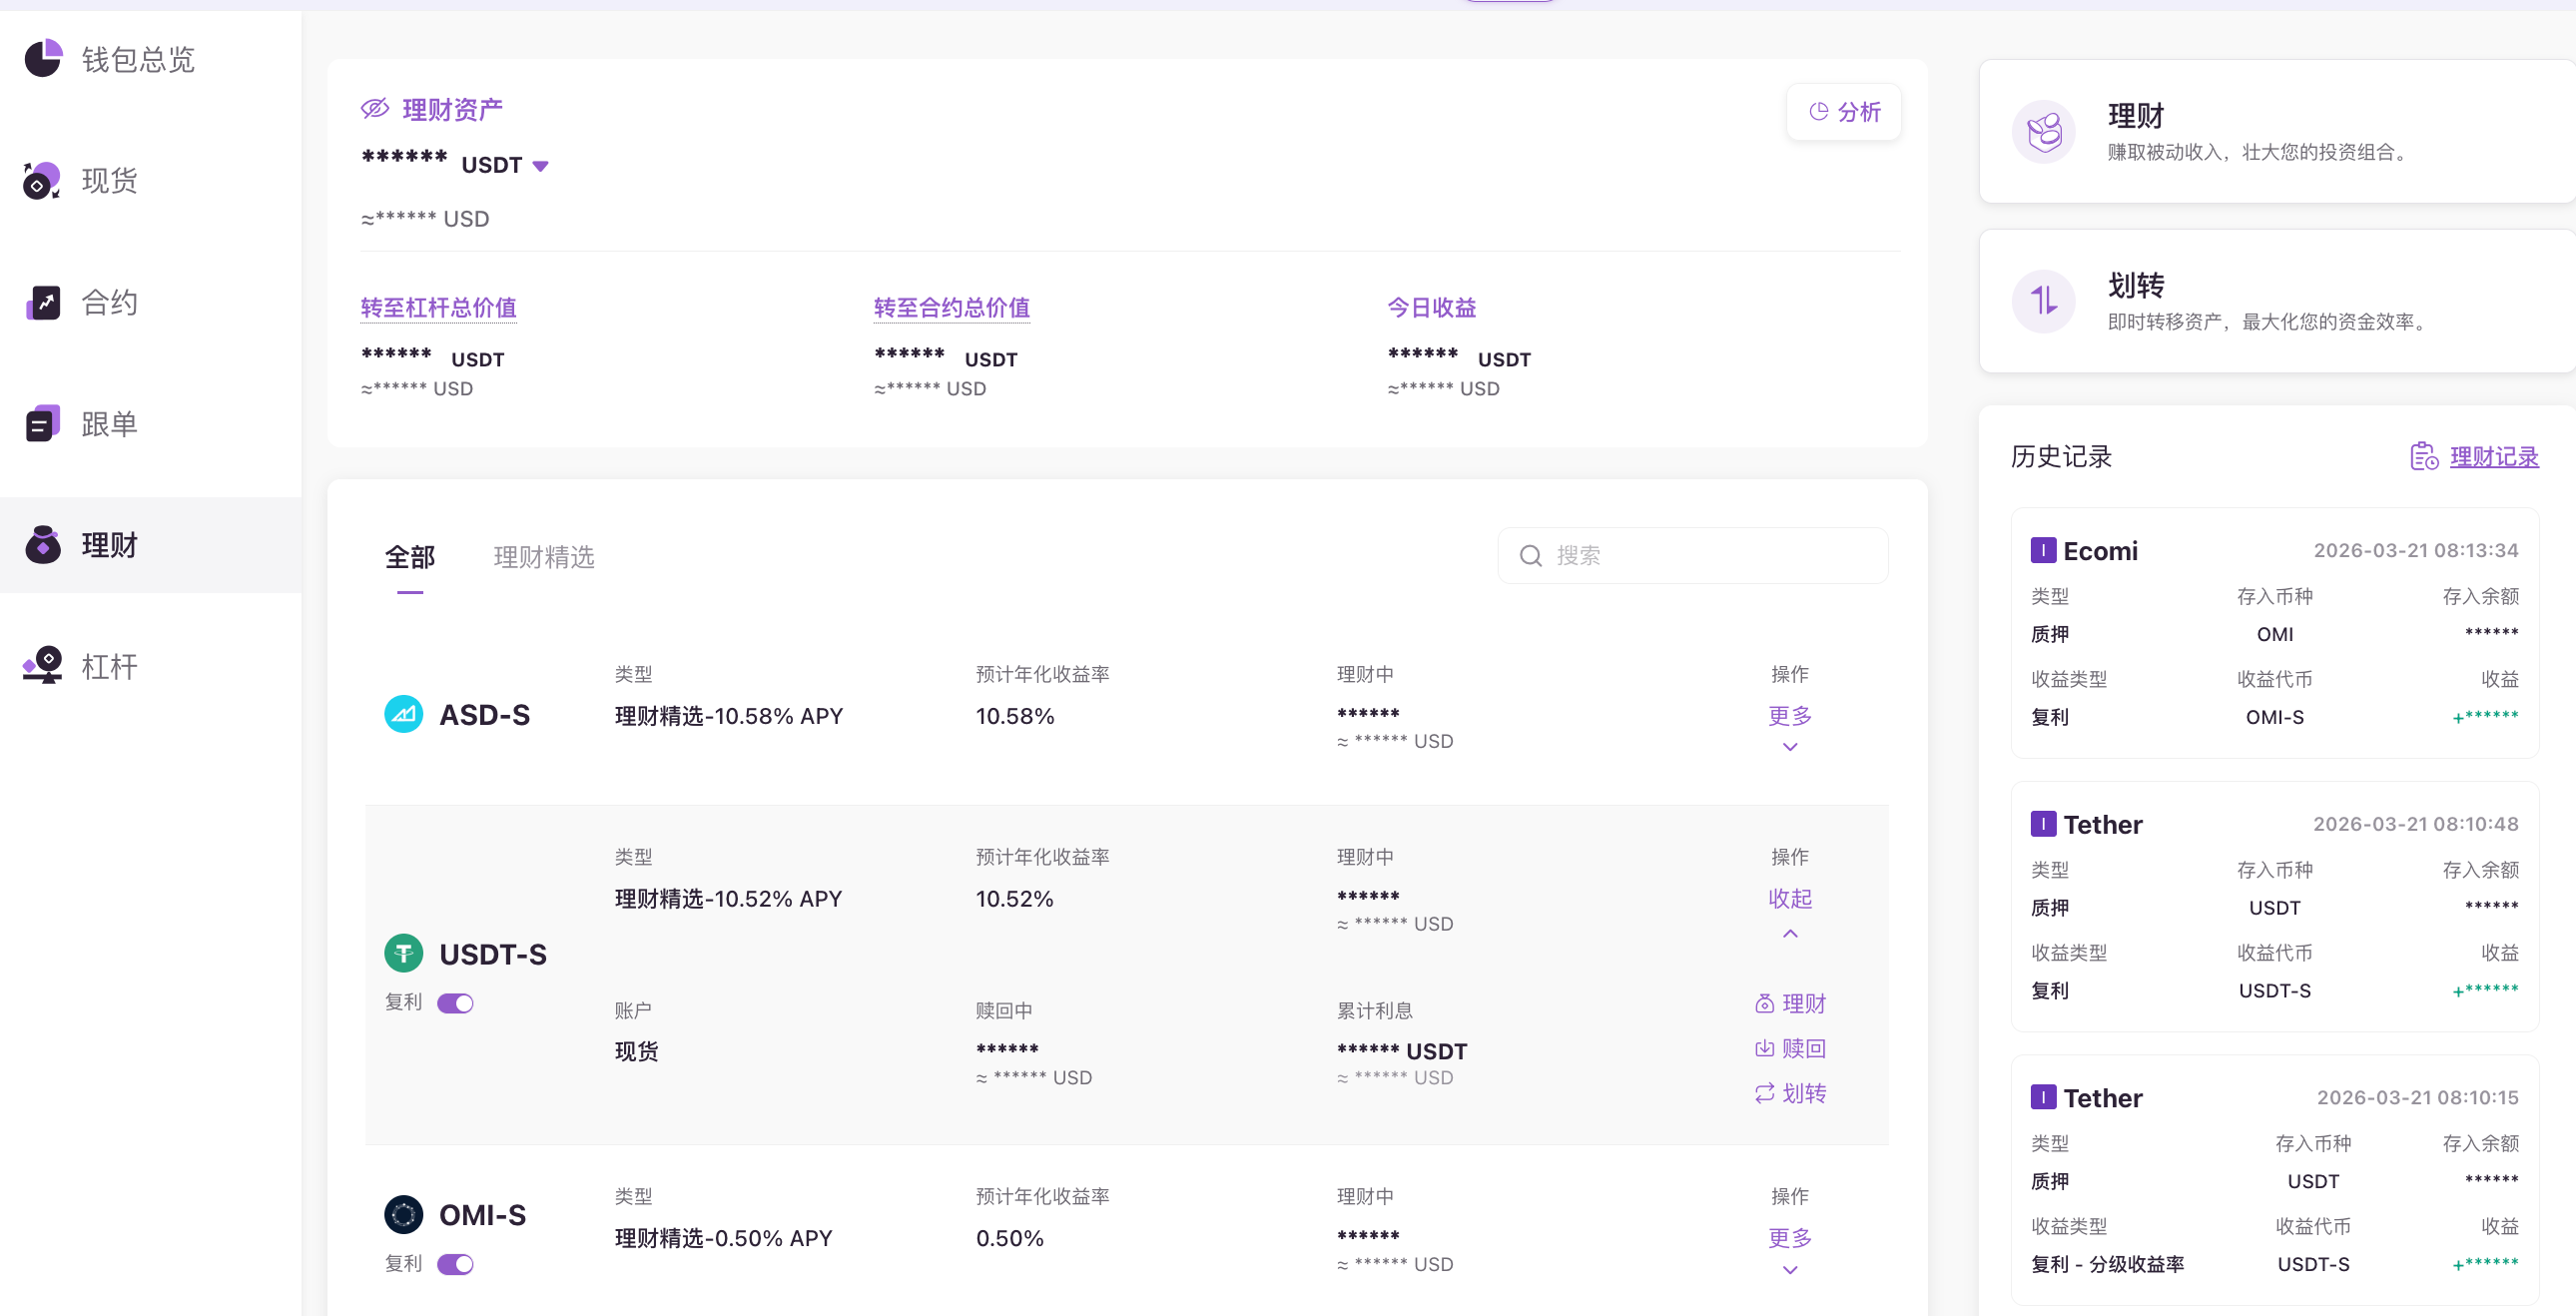Click the 理财 earn card coin icon
Image resolution: width=2576 pixels, height=1316 pixels.
point(2043,131)
